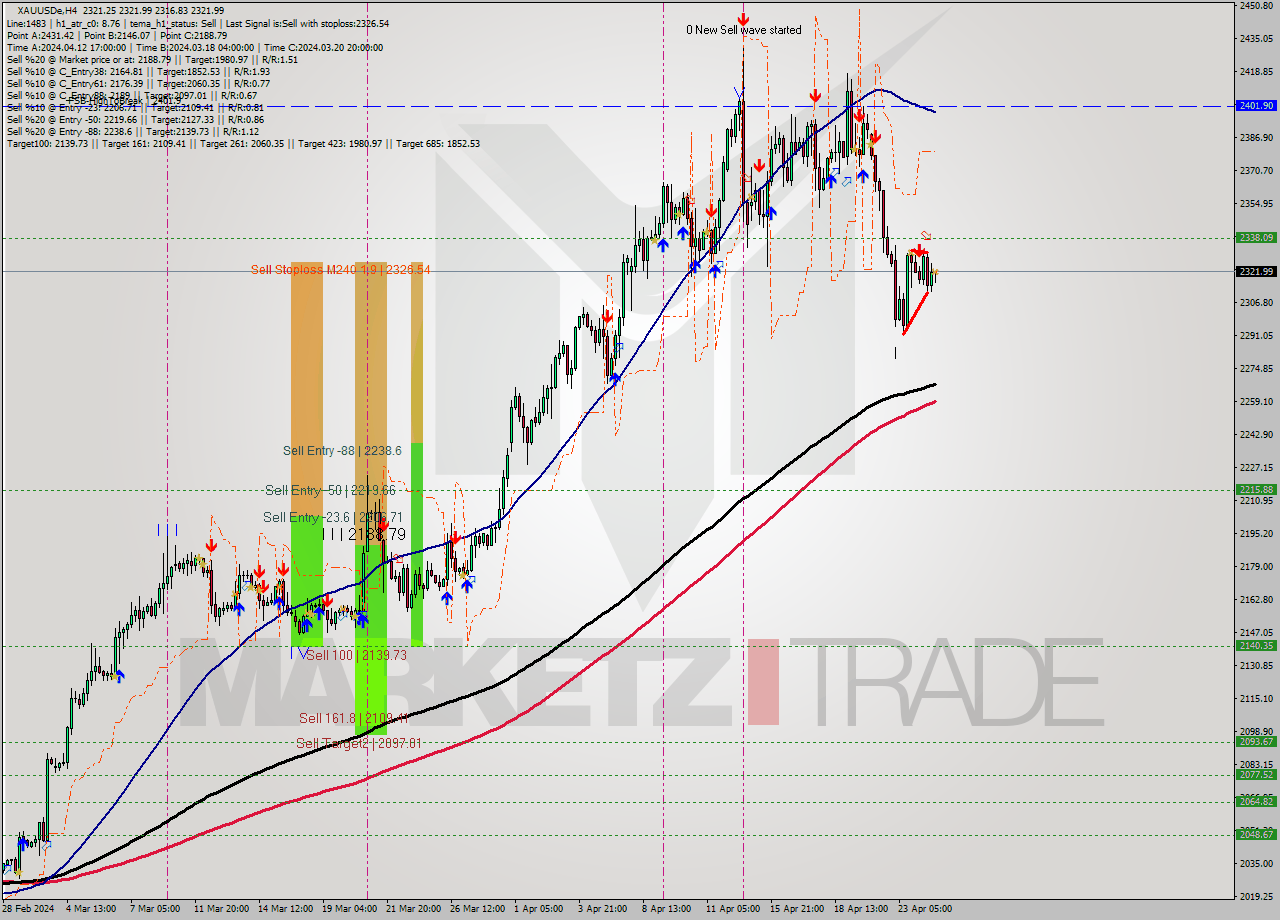Image resolution: width=1280 pixels, height=920 pixels.
Task: Click the 14 Mar 12:00 date label
Action: (x=285, y=909)
